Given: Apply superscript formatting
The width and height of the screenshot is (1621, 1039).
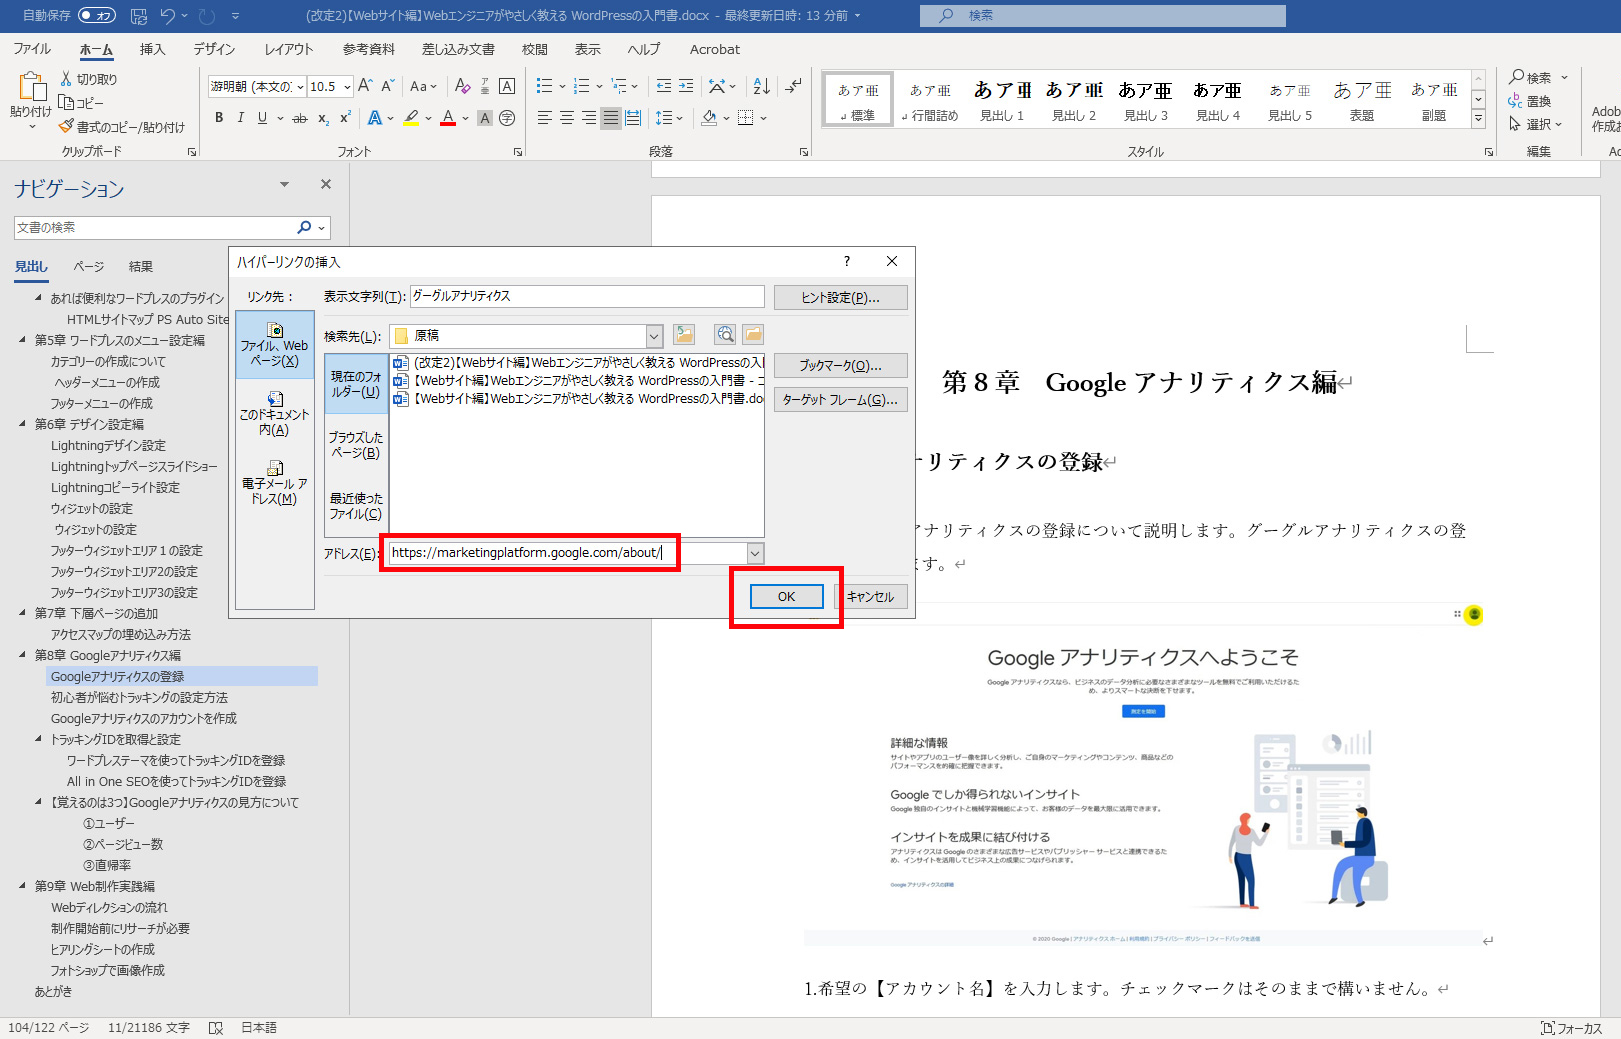Looking at the screenshot, I should (345, 118).
